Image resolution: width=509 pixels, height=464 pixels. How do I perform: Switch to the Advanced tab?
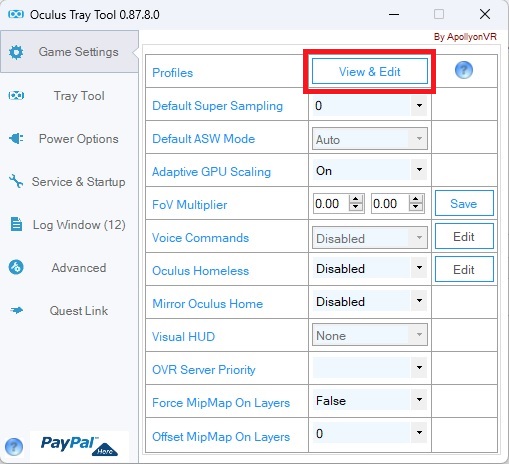[69, 268]
